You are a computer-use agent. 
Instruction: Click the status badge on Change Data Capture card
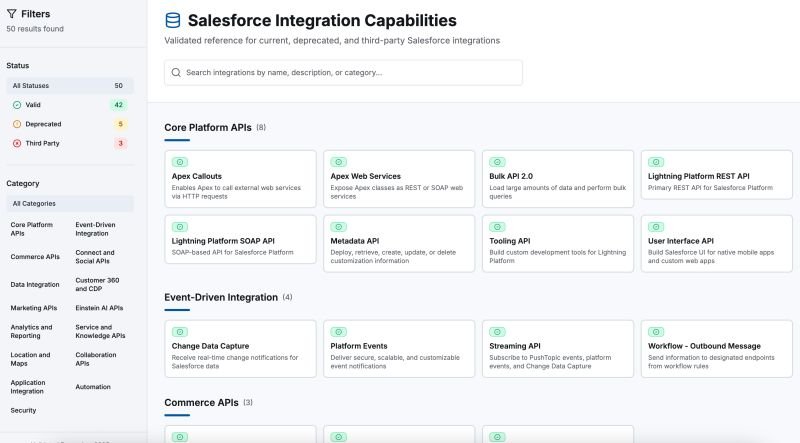pos(180,332)
